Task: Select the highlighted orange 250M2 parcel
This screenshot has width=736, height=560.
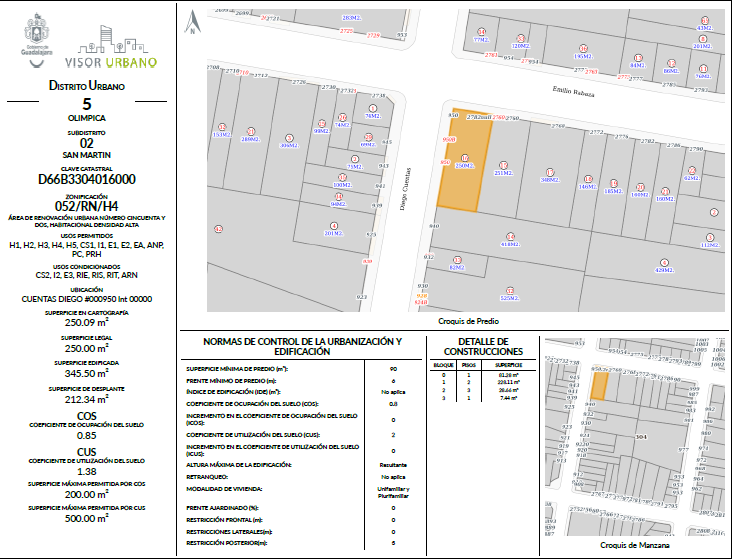Action: coord(464,161)
